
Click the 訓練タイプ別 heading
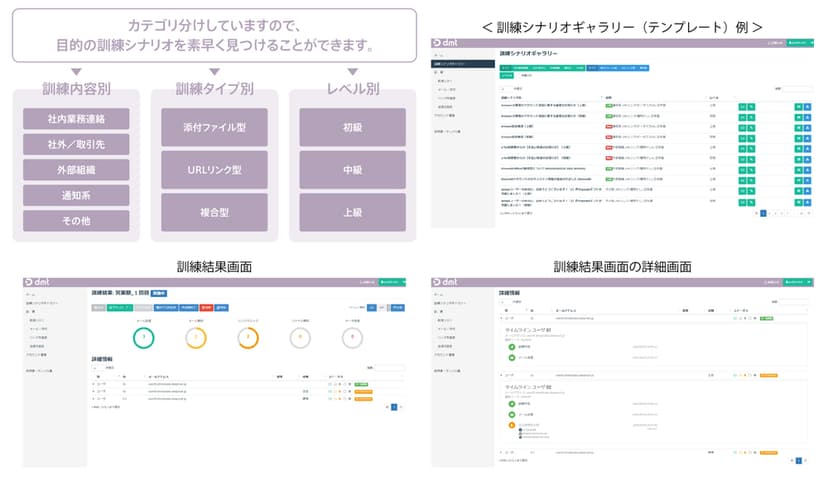click(x=214, y=89)
